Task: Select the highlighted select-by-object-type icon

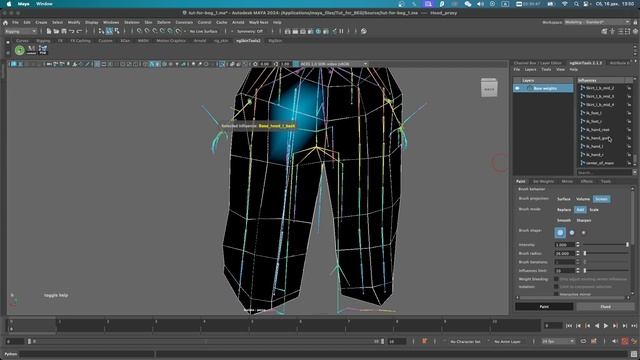Action: [109, 31]
